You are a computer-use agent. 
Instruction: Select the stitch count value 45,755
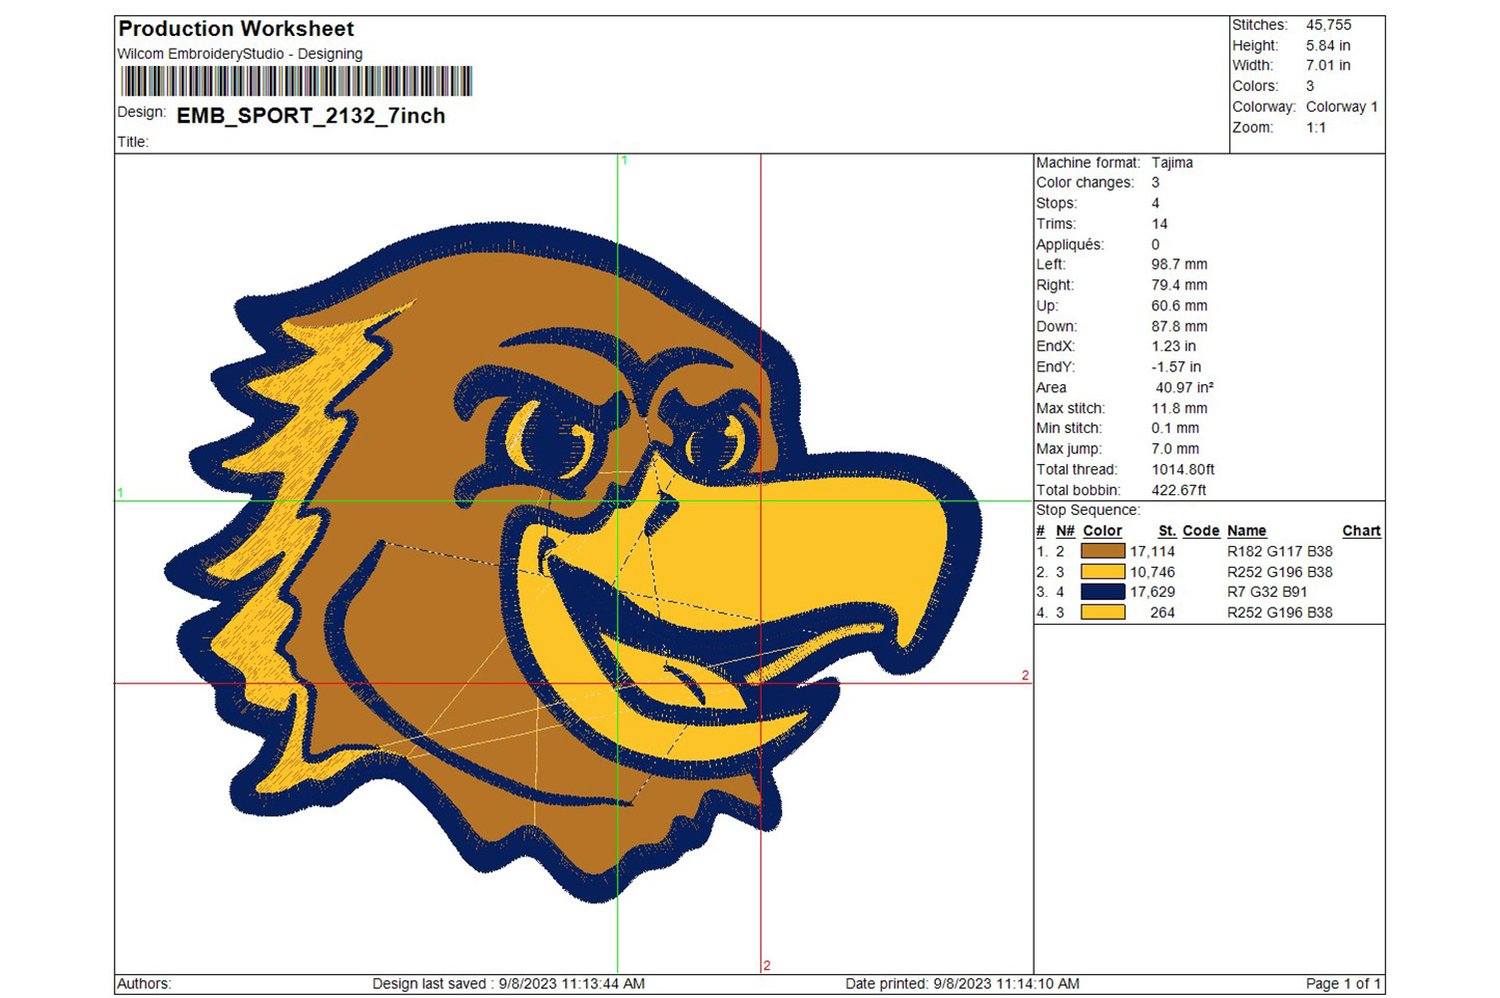[1328, 25]
